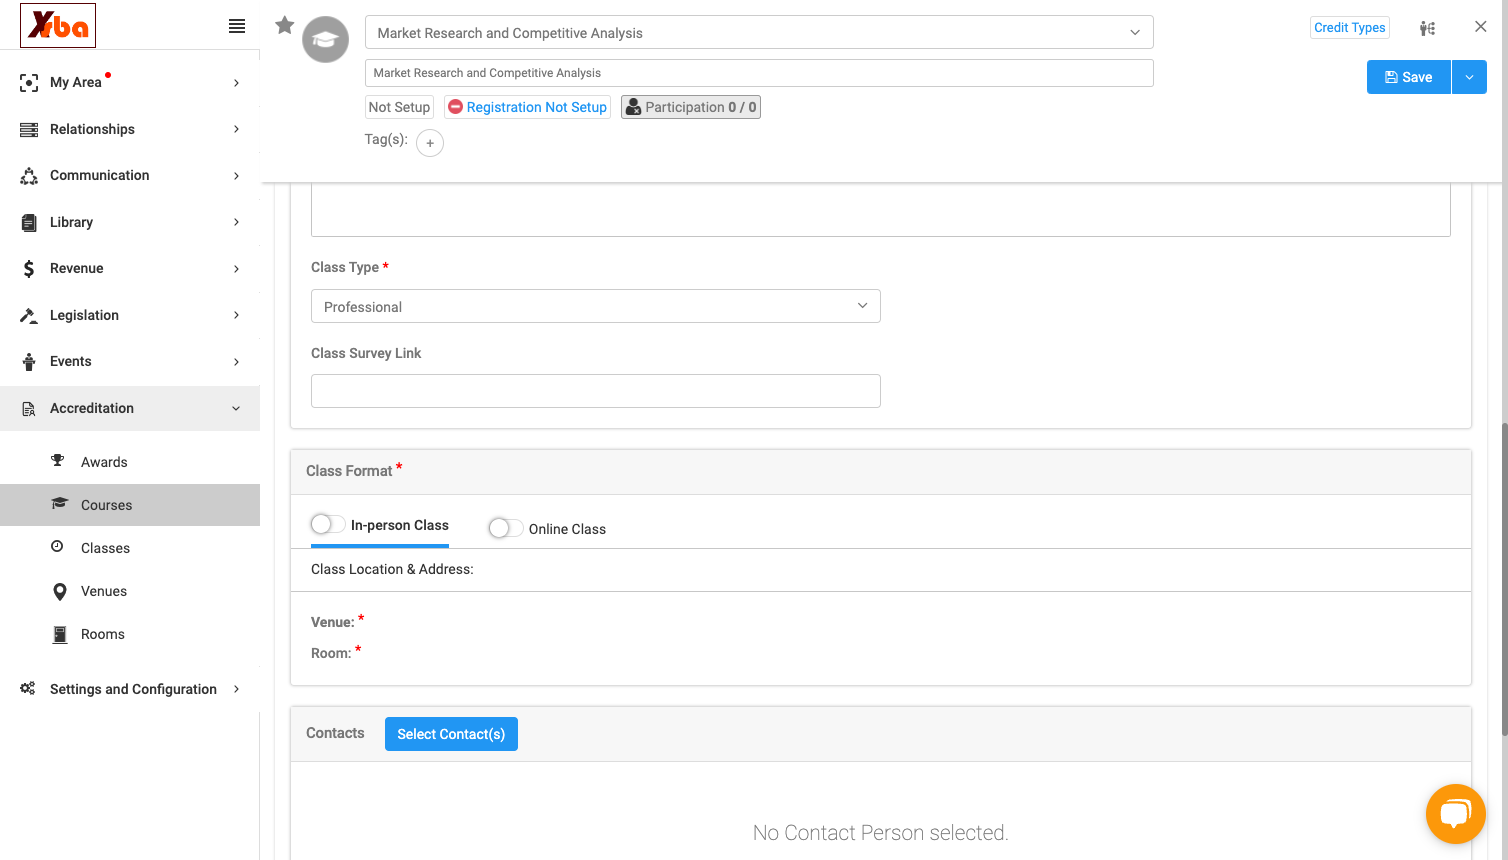Mark class as favorite with star icon

285,25
